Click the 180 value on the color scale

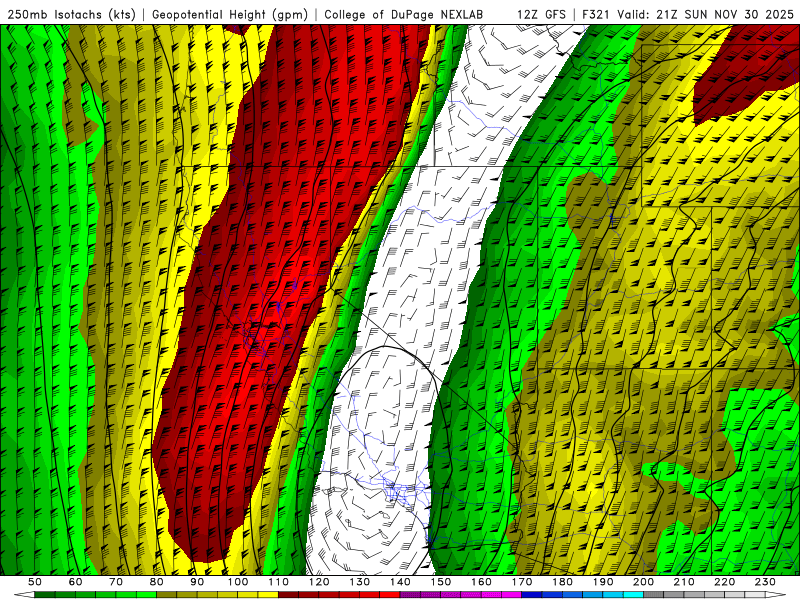pos(563,582)
